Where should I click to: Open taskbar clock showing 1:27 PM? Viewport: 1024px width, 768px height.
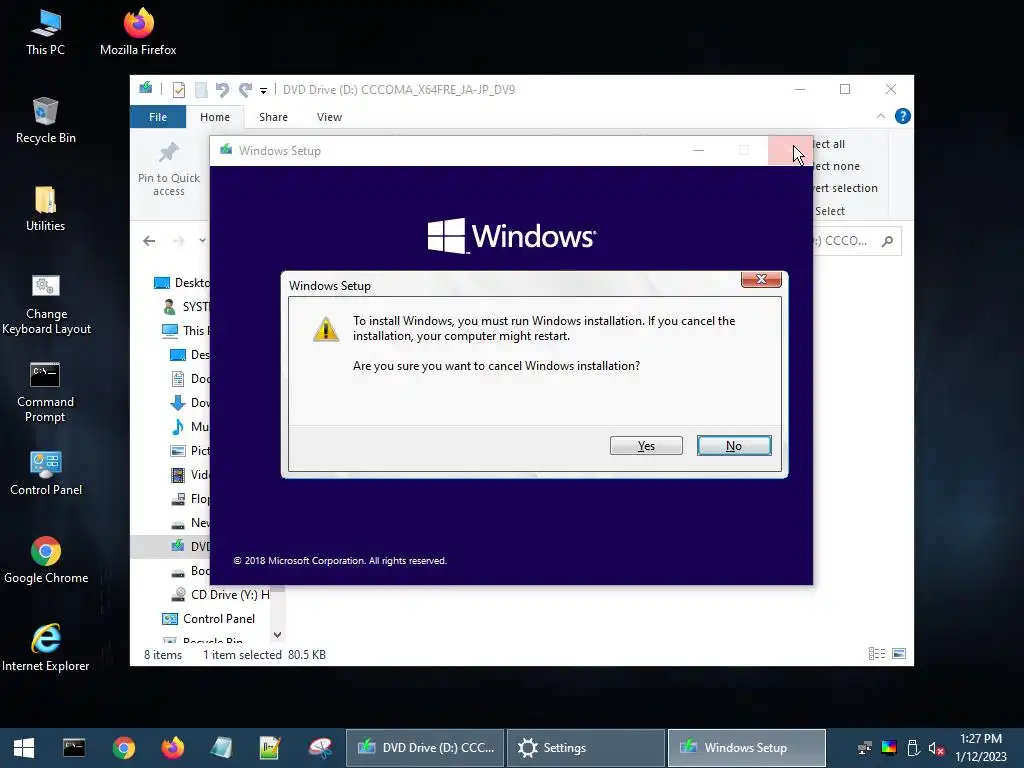tap(981, 748)
